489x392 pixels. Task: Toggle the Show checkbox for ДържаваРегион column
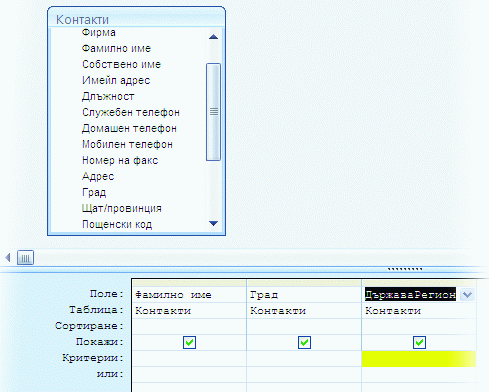(419, 342)
